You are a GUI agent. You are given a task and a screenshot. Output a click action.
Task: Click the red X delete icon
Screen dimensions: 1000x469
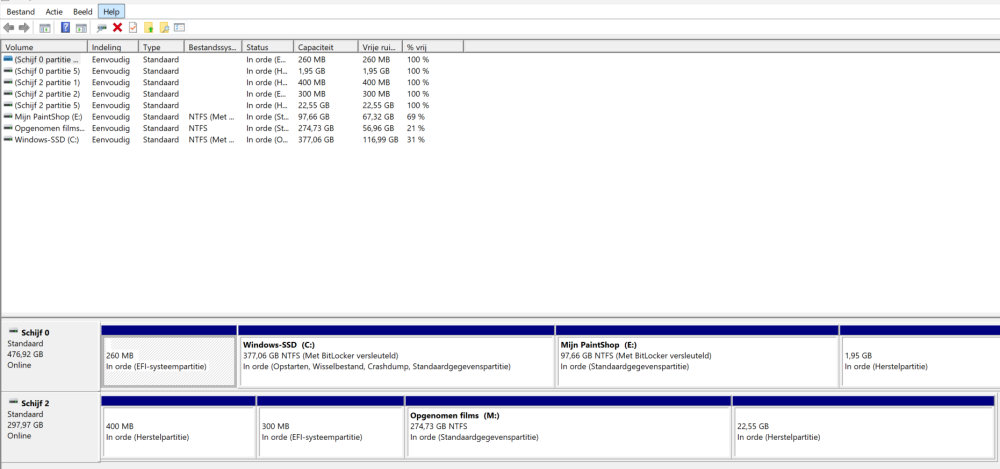click(117, 27)
